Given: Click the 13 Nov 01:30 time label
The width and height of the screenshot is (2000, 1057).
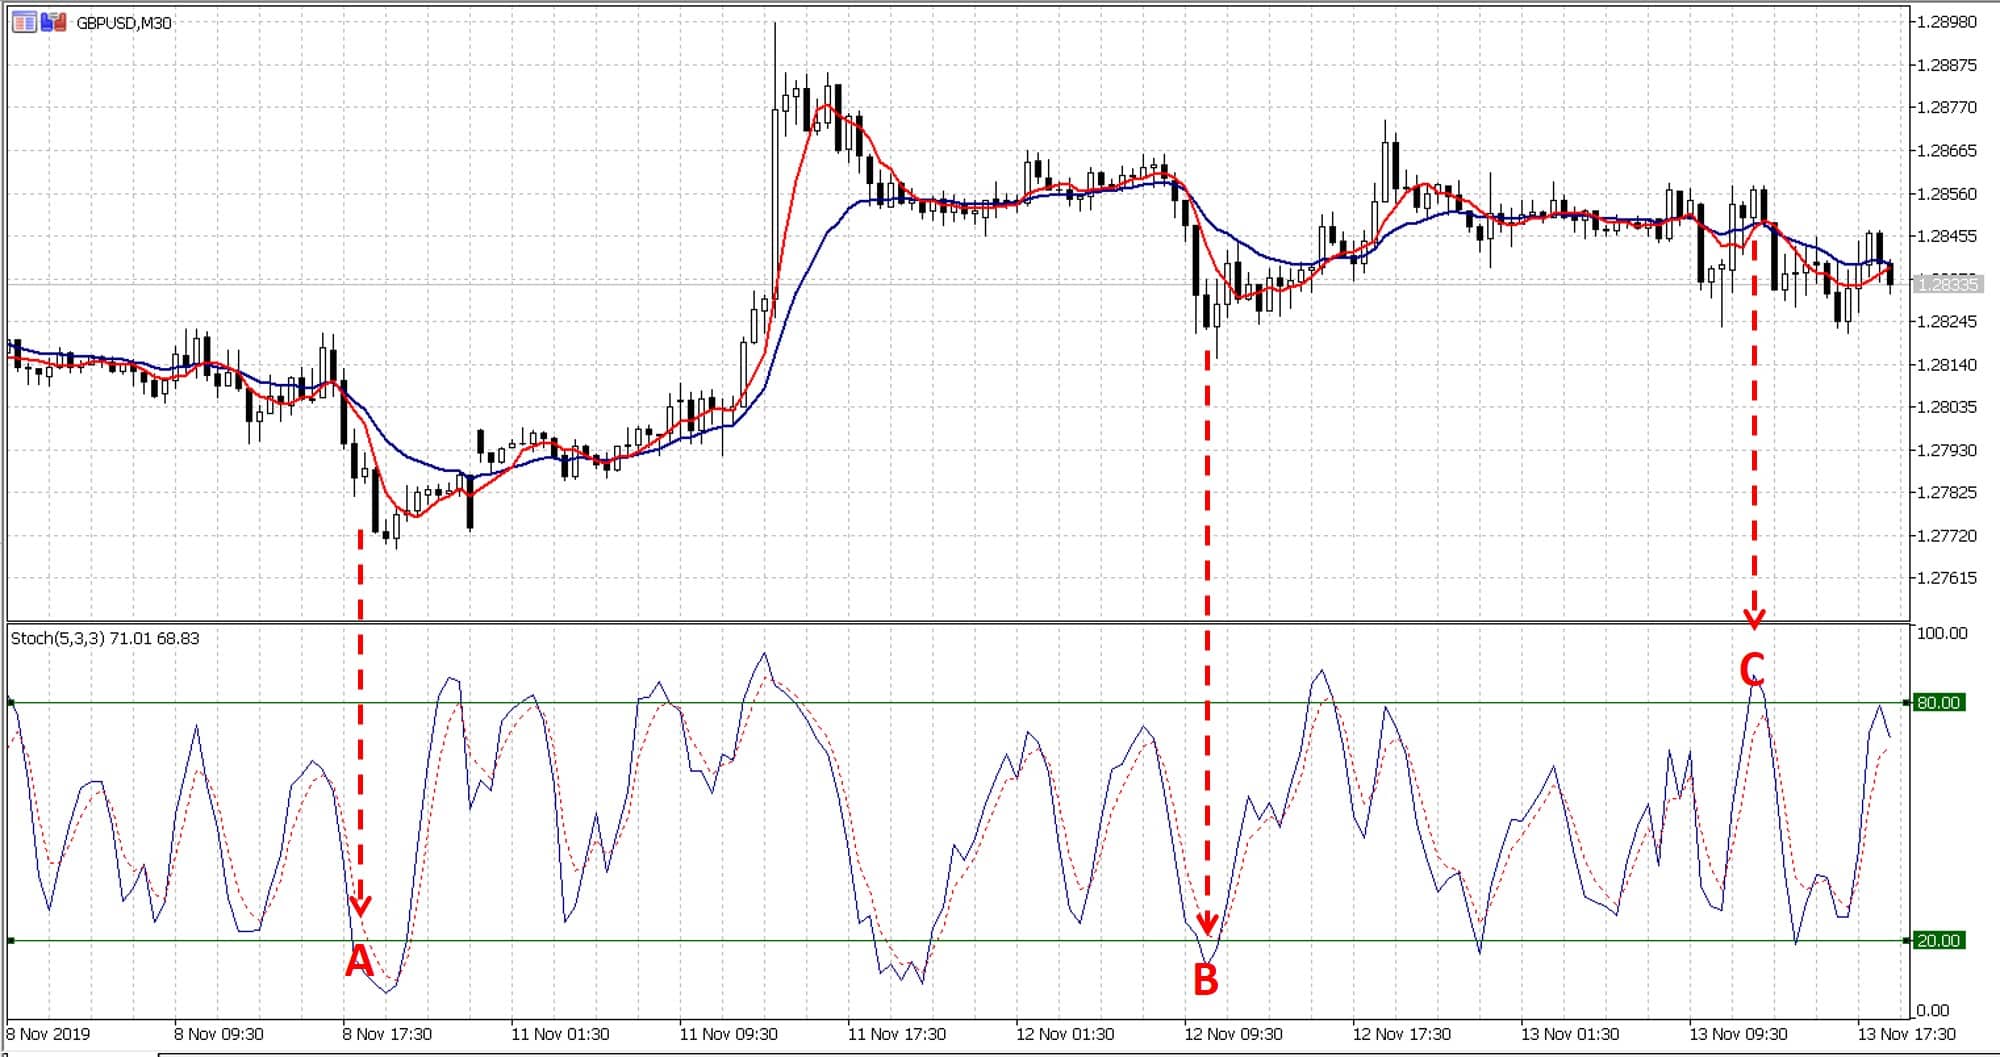Looking at the screenshot, I should coord(1570,1034).
